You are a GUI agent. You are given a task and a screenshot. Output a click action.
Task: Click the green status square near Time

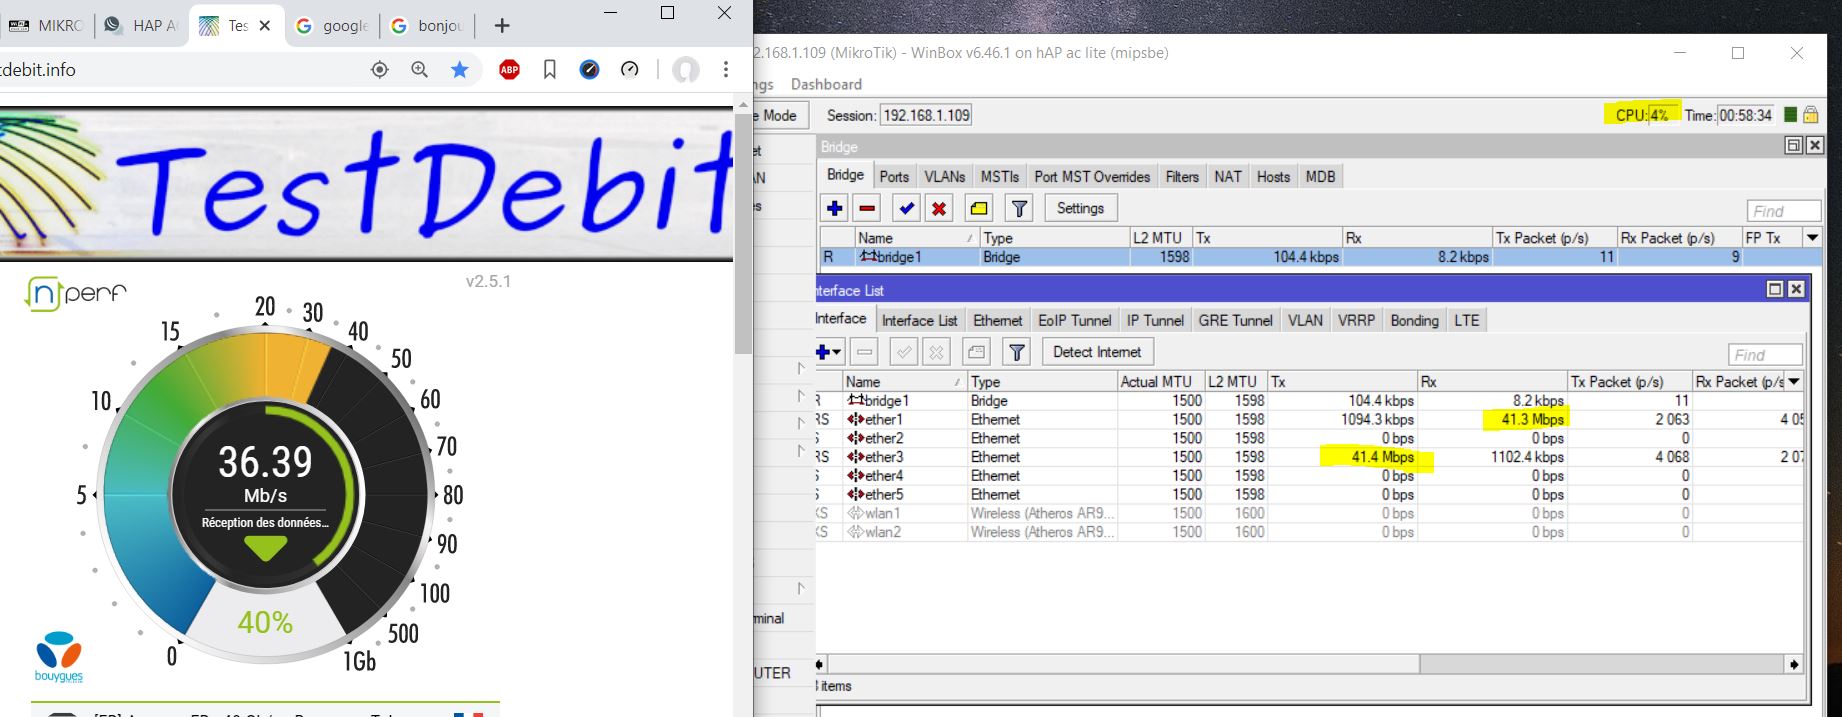click(x=1790, y=115)
